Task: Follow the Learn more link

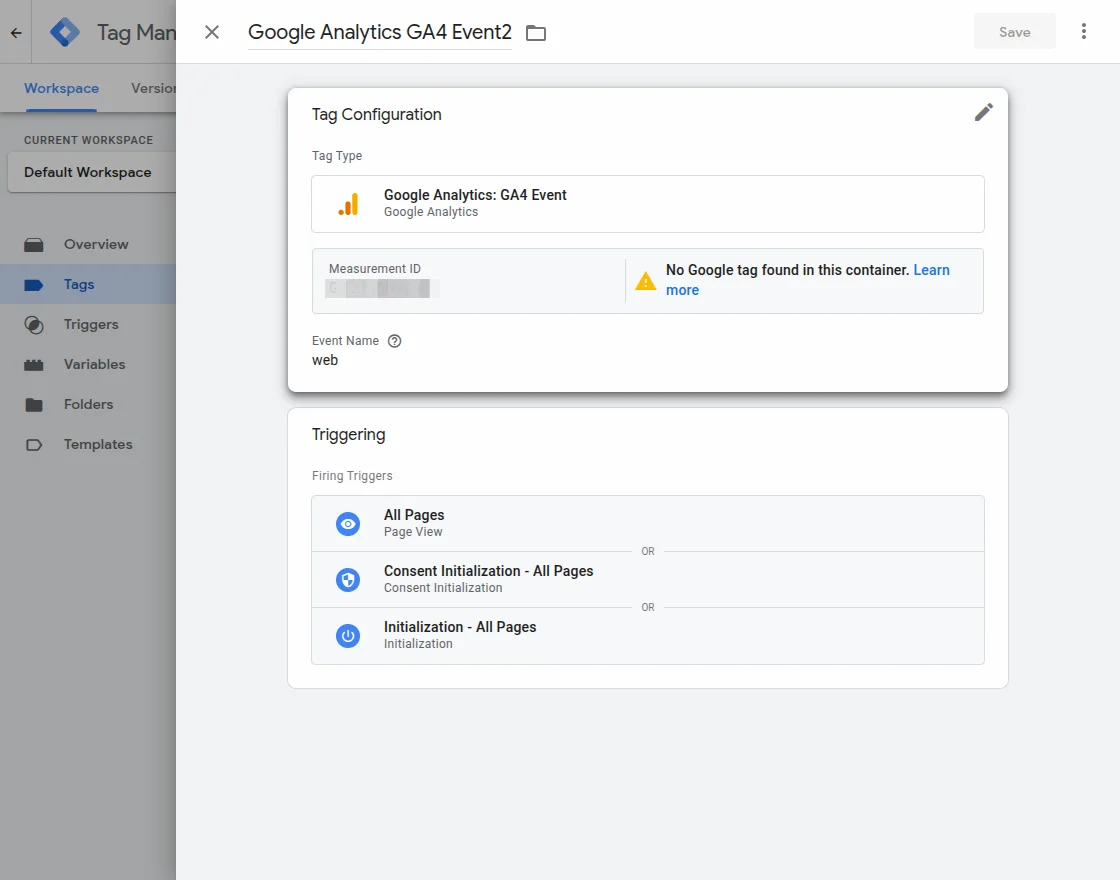Action: [x=931, y=270]
